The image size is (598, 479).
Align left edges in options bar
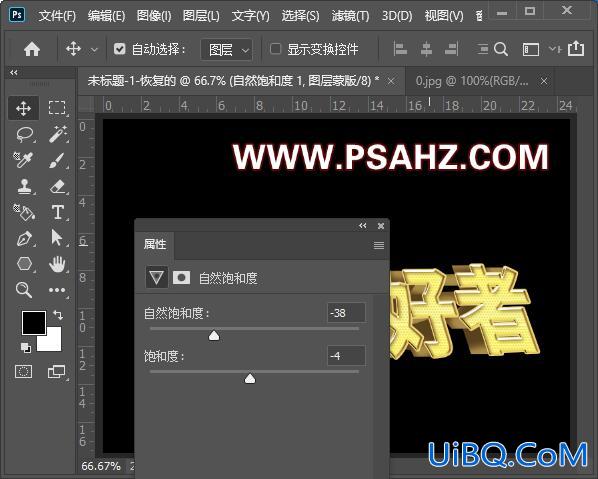pyautogui.click(x=400, y=50)
